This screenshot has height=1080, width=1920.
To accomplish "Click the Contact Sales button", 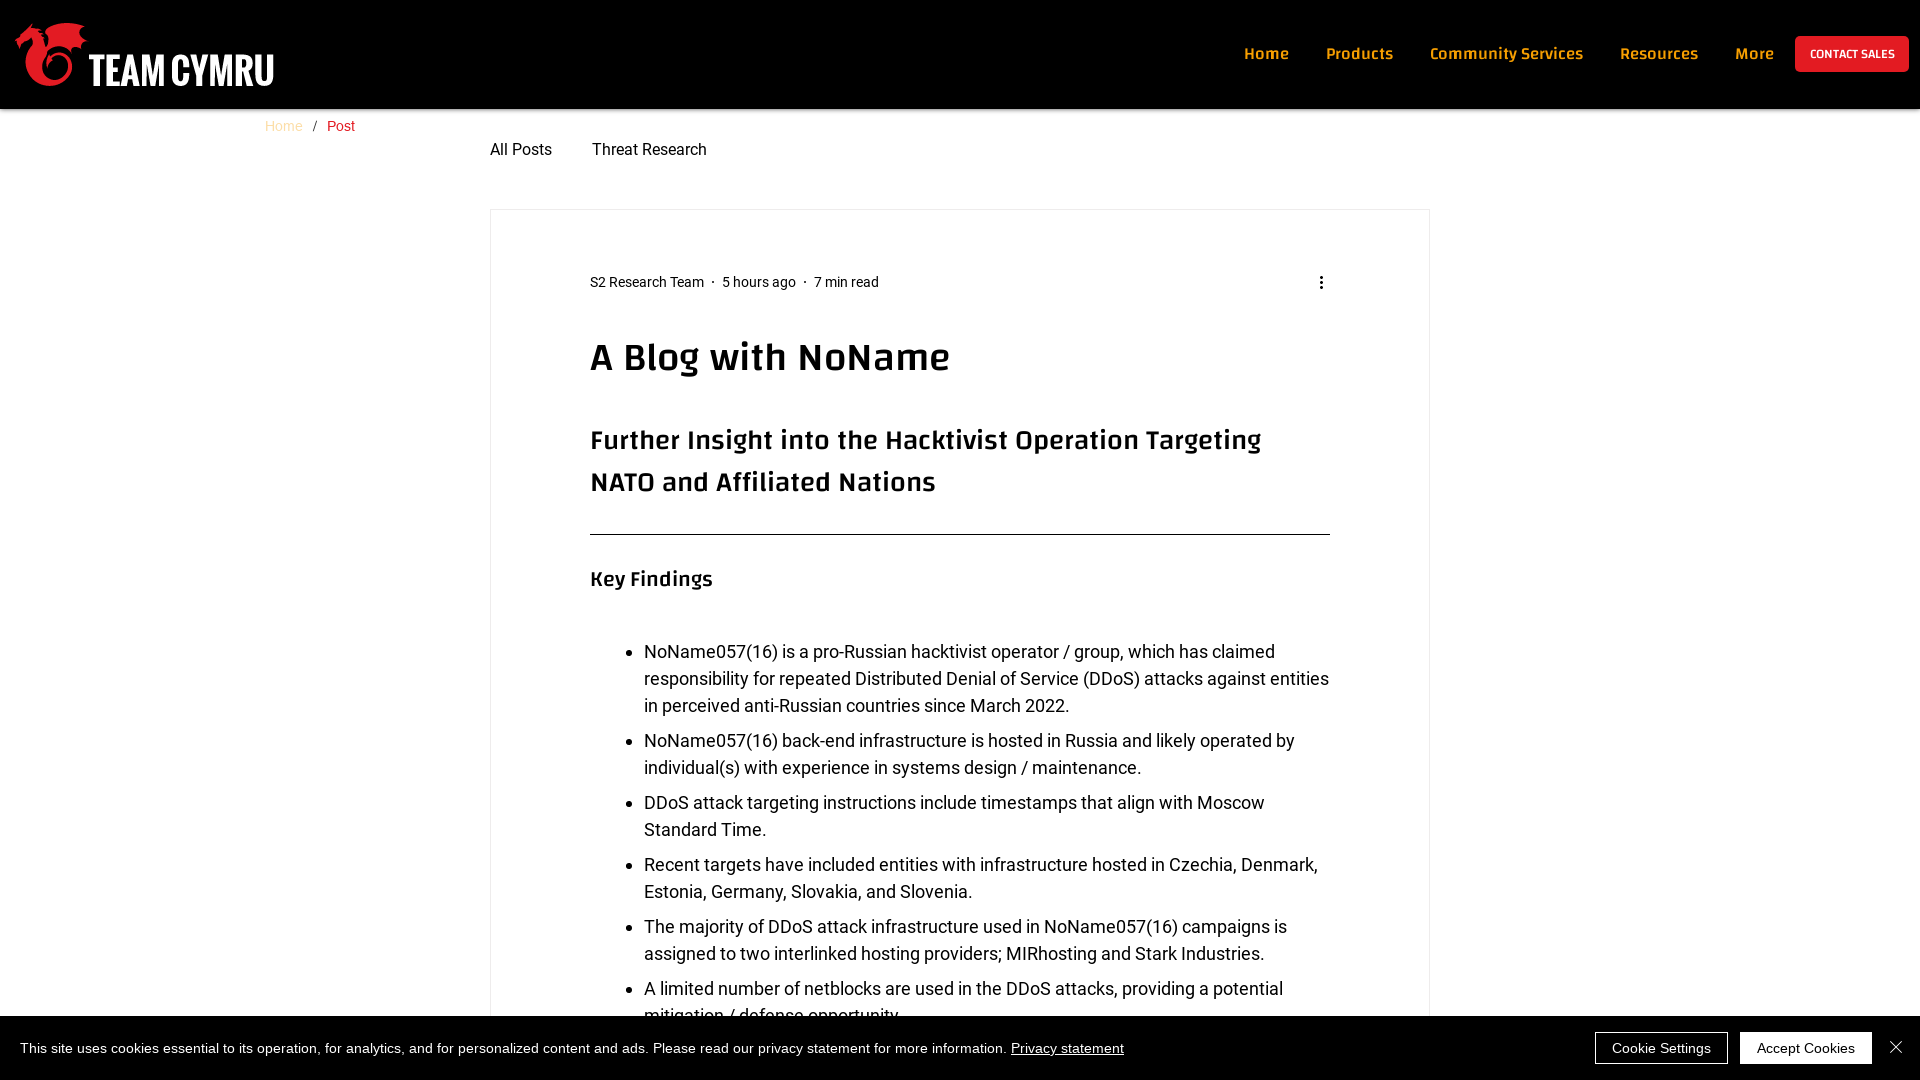I will (1851, 54).
